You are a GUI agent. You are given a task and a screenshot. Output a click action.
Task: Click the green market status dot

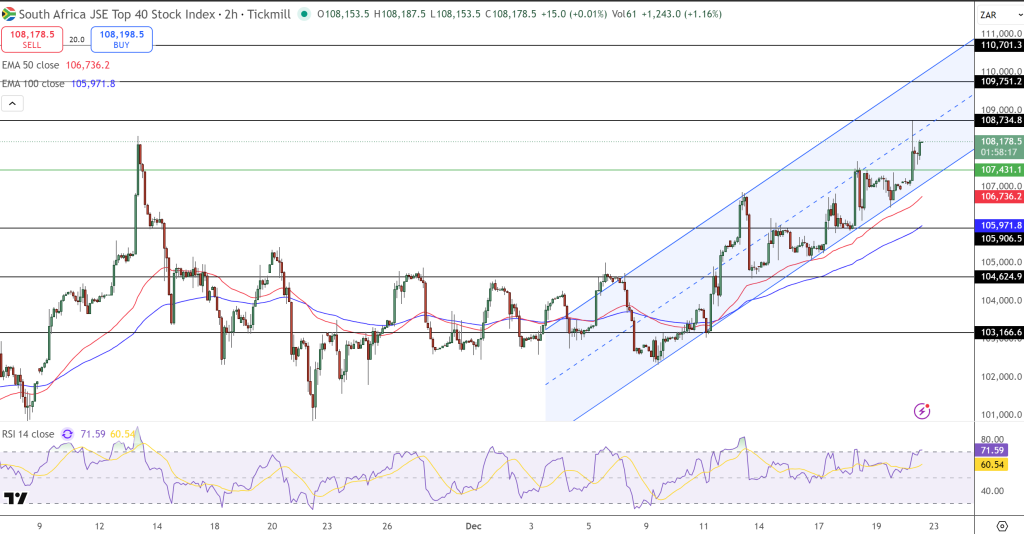[304, 14]
